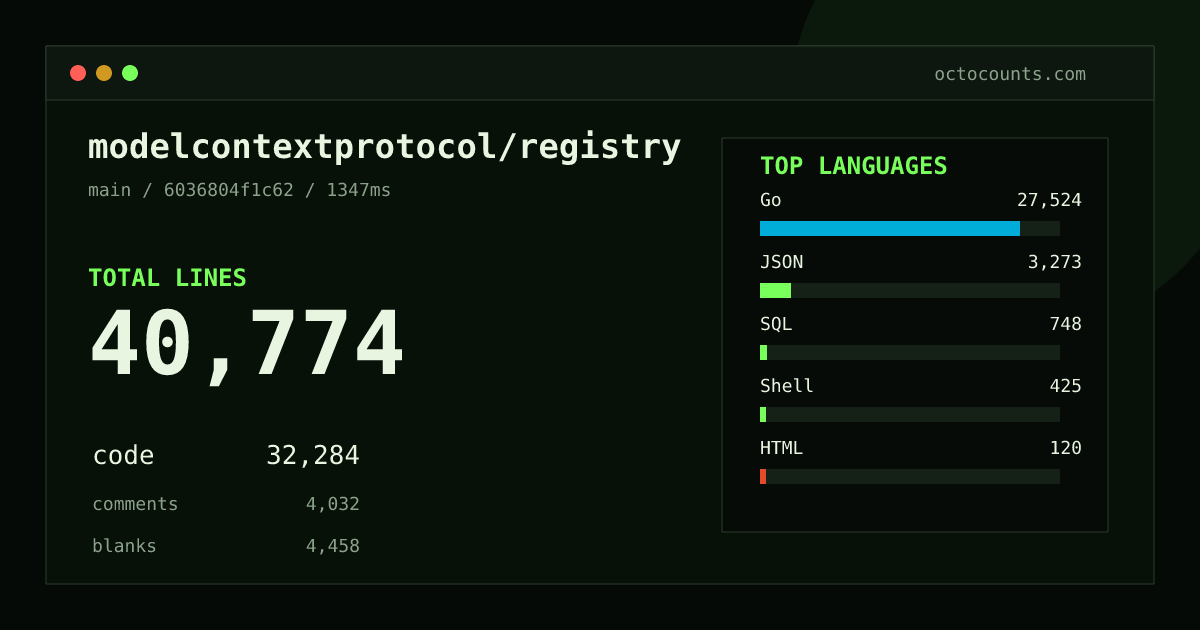1200x630 pixels.
Task: Click the code value 32,284
Action: pyautogui.click(x=313, y=456)
